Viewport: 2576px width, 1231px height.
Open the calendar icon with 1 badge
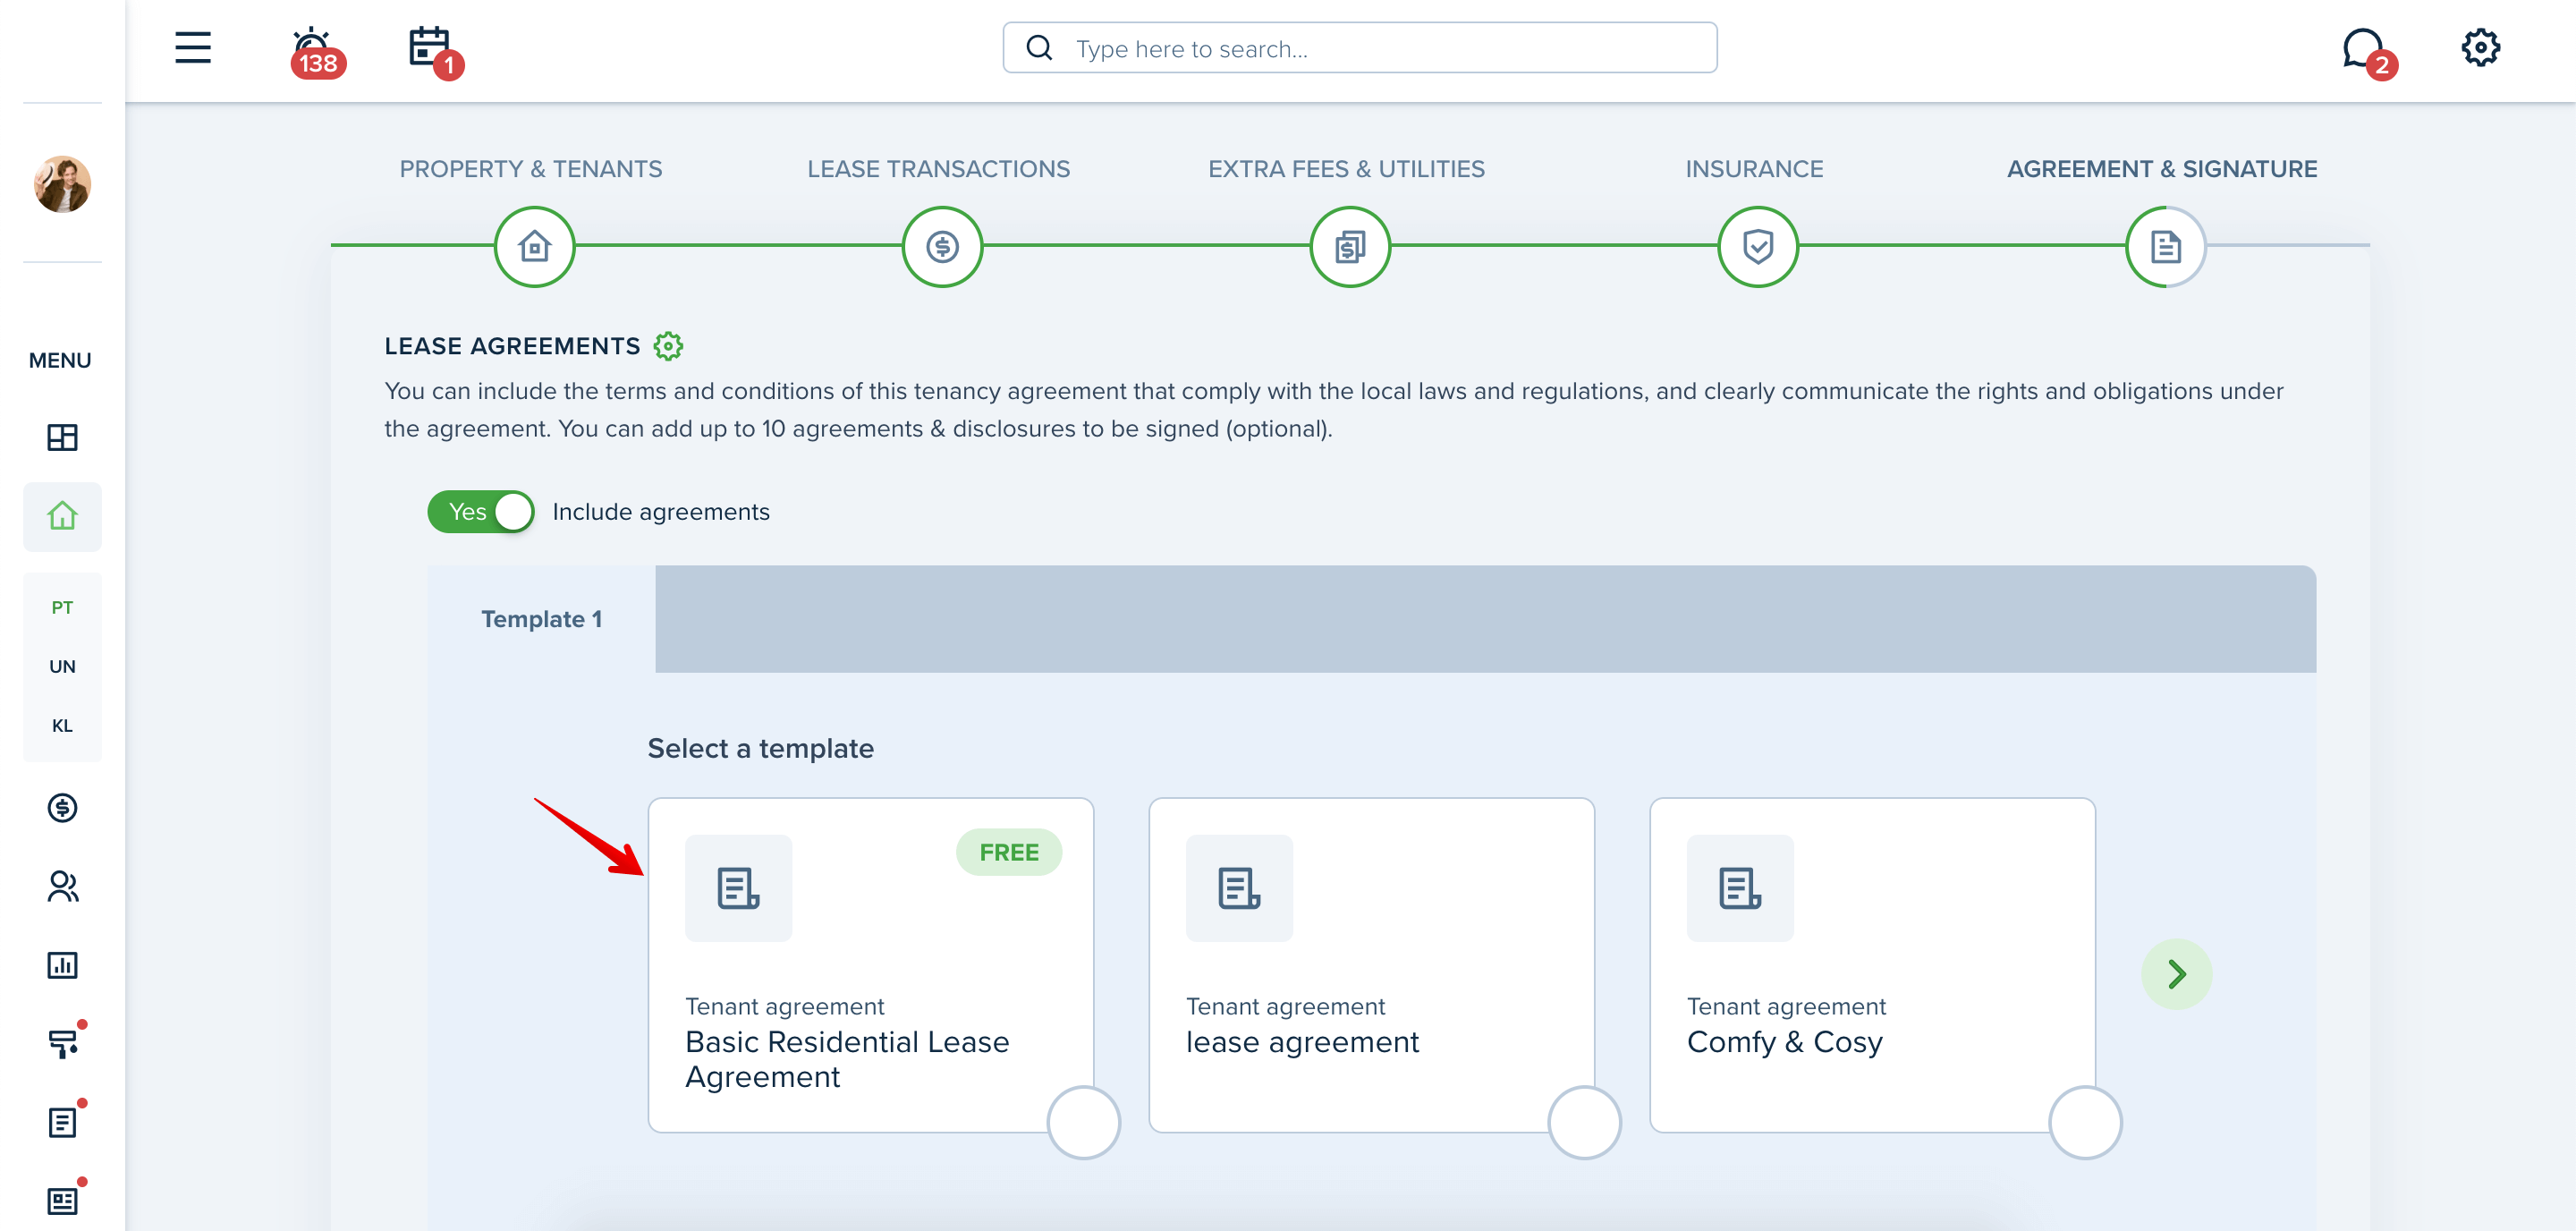click(435, 52)
